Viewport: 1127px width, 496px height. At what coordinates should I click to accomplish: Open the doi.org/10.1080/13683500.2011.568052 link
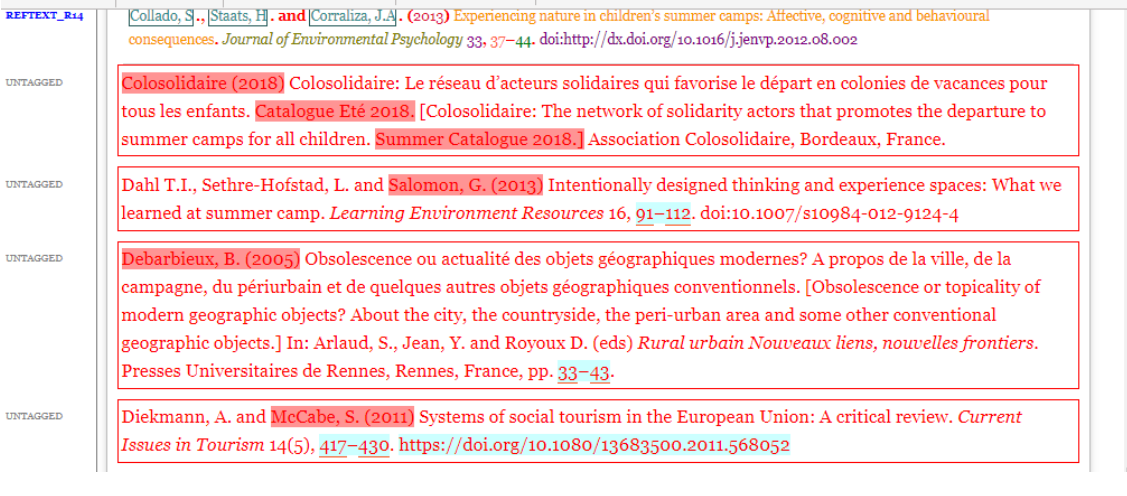[x=594, y=446]
